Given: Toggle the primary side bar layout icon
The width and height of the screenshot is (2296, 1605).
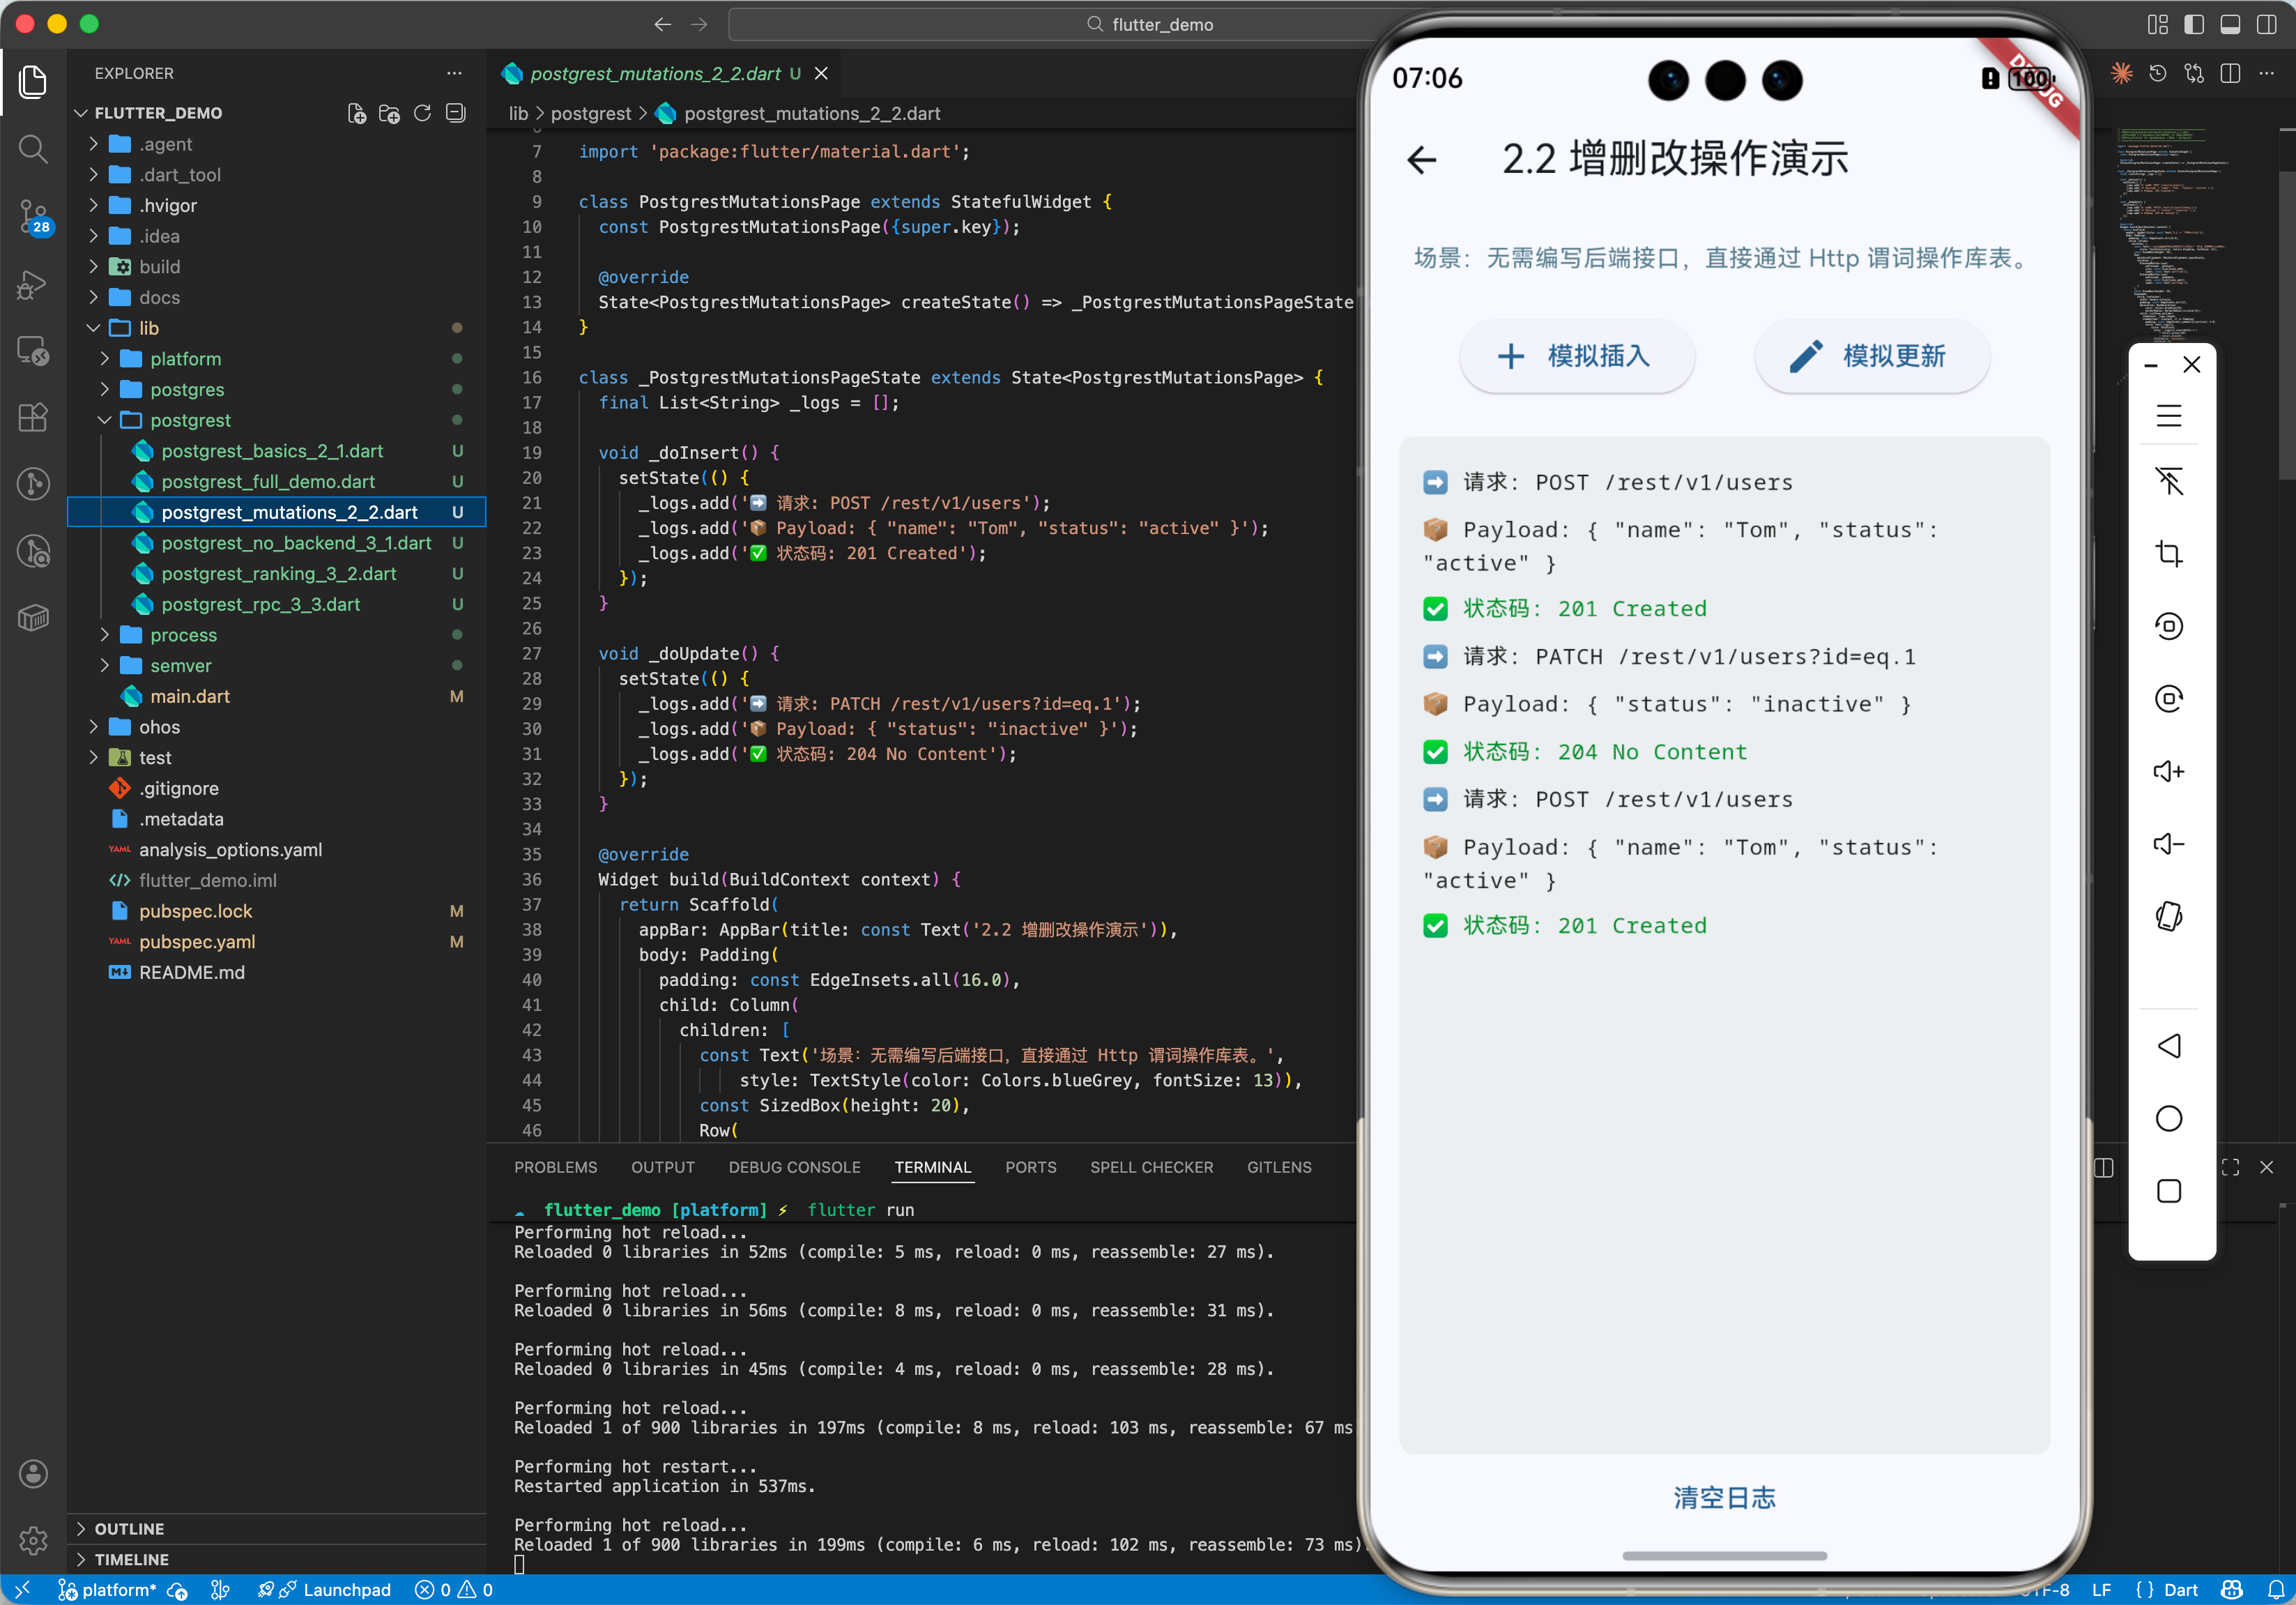Looking at the screenshot, I should [x=2194, y=24].
